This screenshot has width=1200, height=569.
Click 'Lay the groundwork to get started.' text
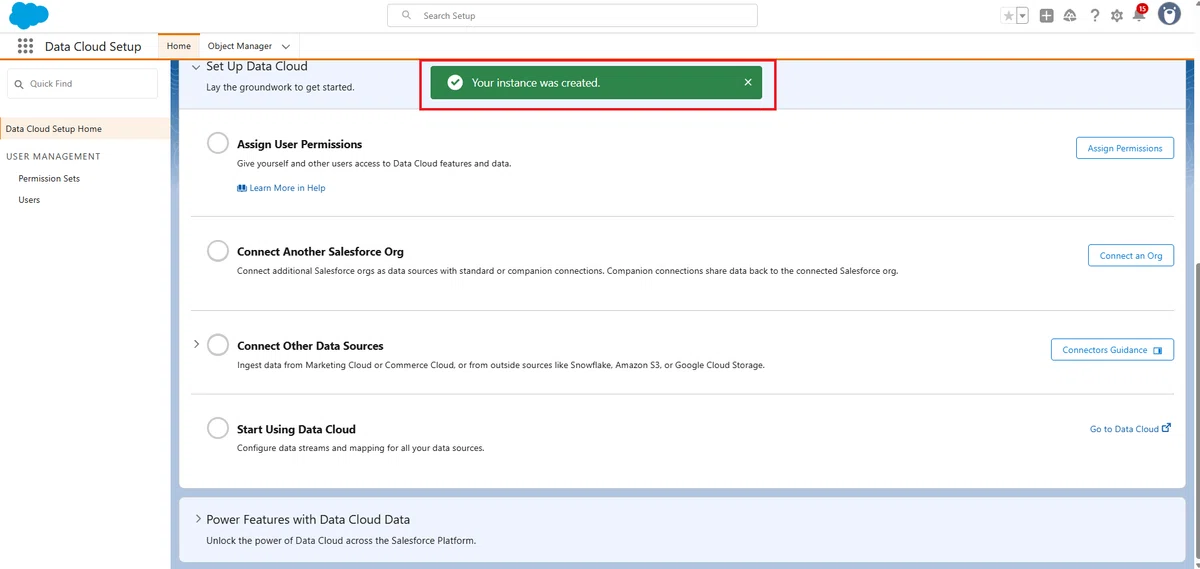point(280,87)
